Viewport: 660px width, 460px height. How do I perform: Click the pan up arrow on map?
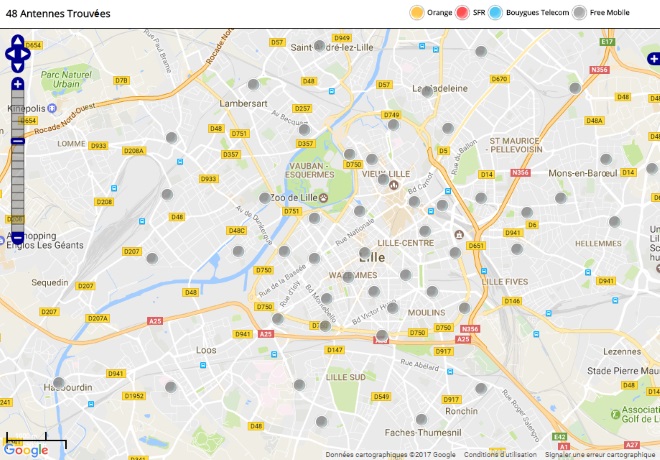pos(18,41)
